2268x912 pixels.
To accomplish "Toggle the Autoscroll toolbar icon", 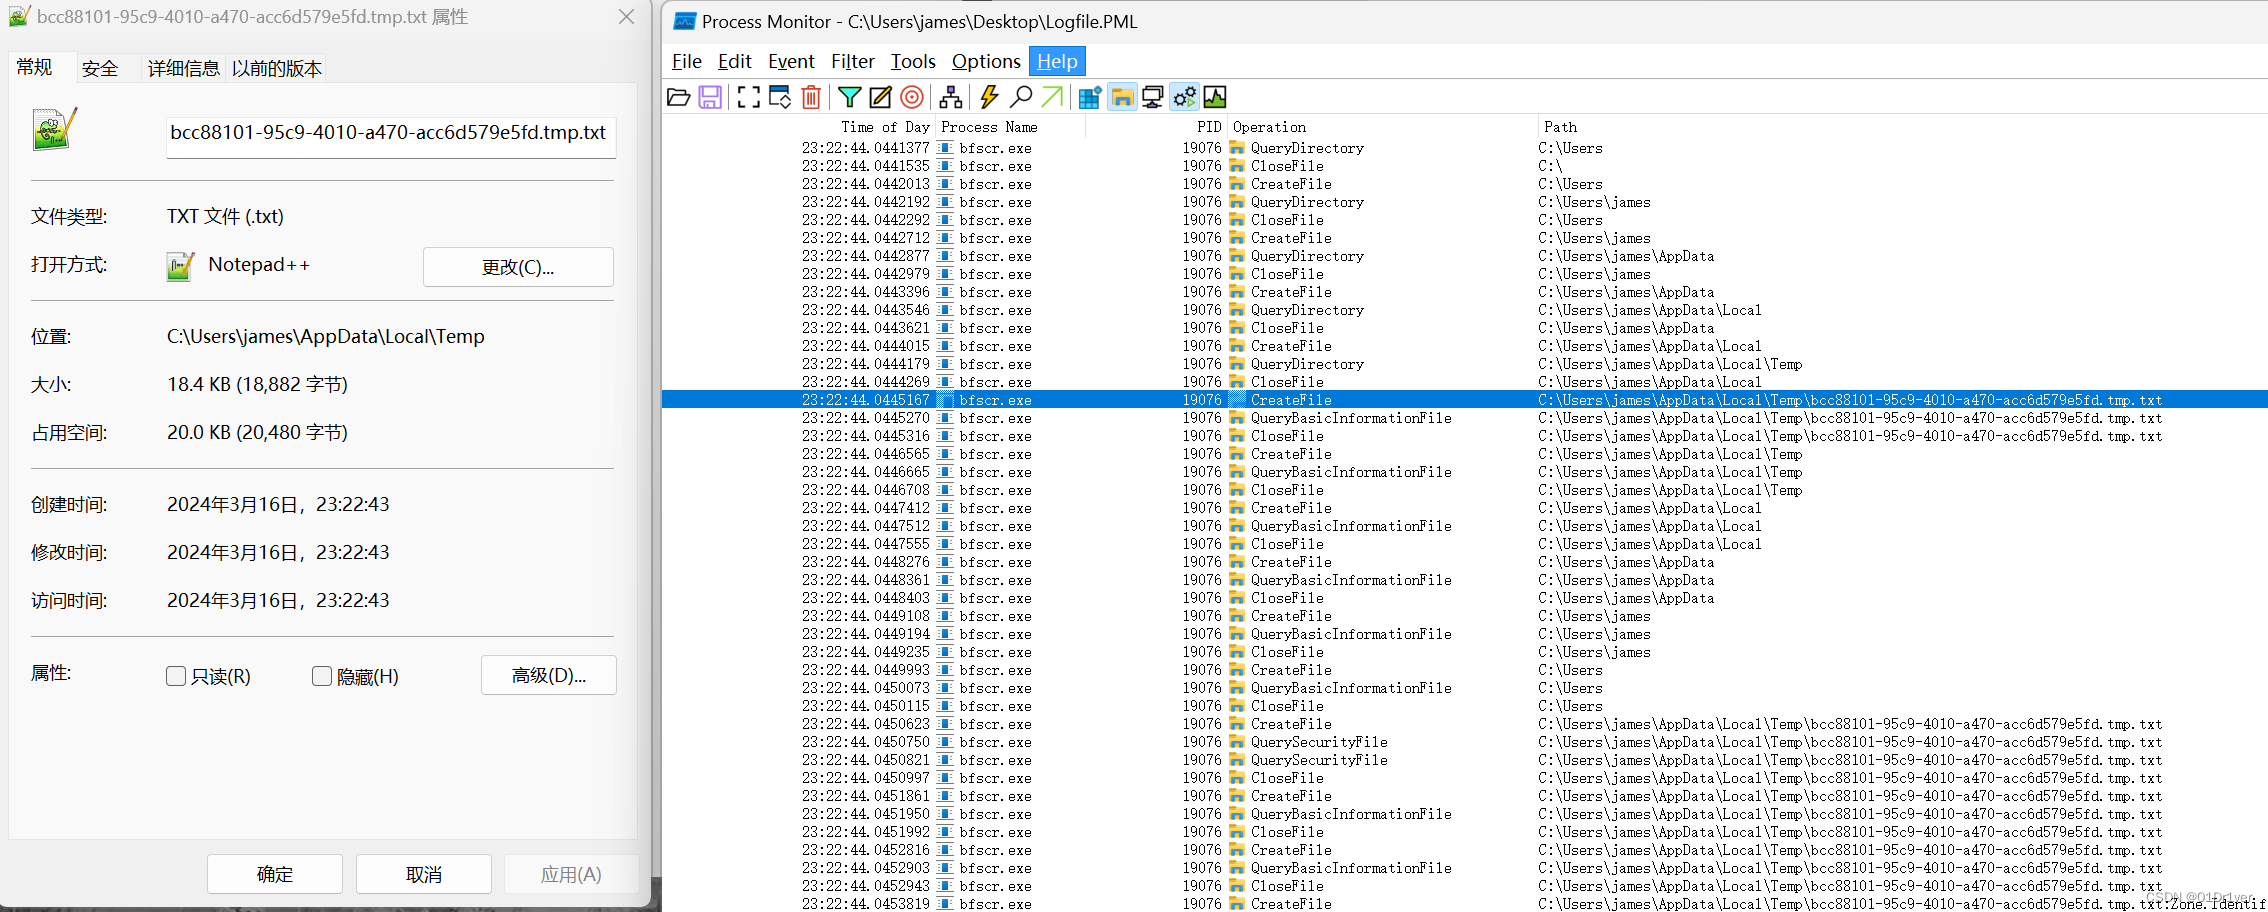I will click(x=780, y=97).
